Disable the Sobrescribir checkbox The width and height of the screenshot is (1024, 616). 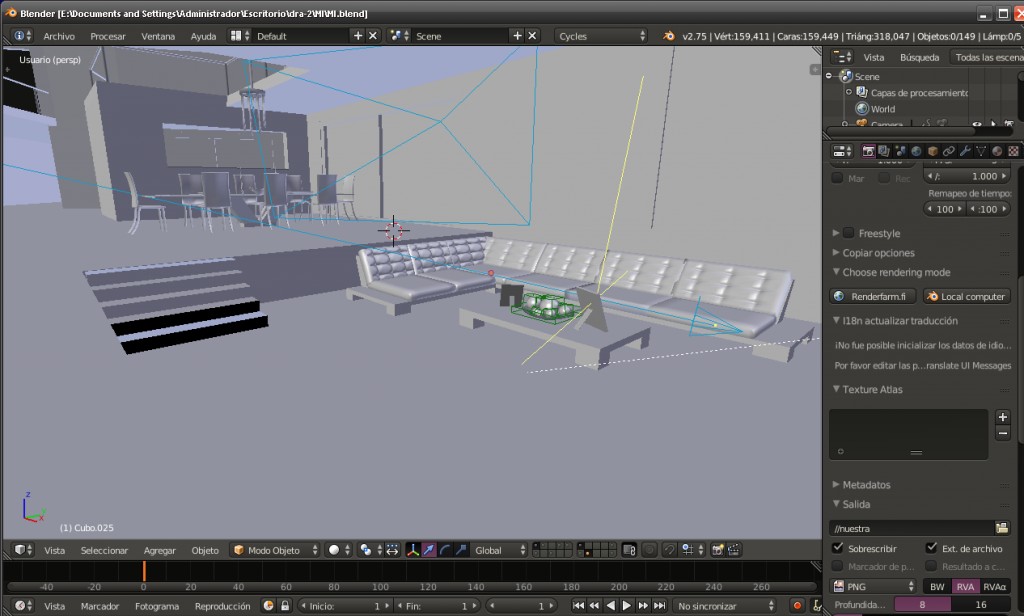click(x=838, y=548)
